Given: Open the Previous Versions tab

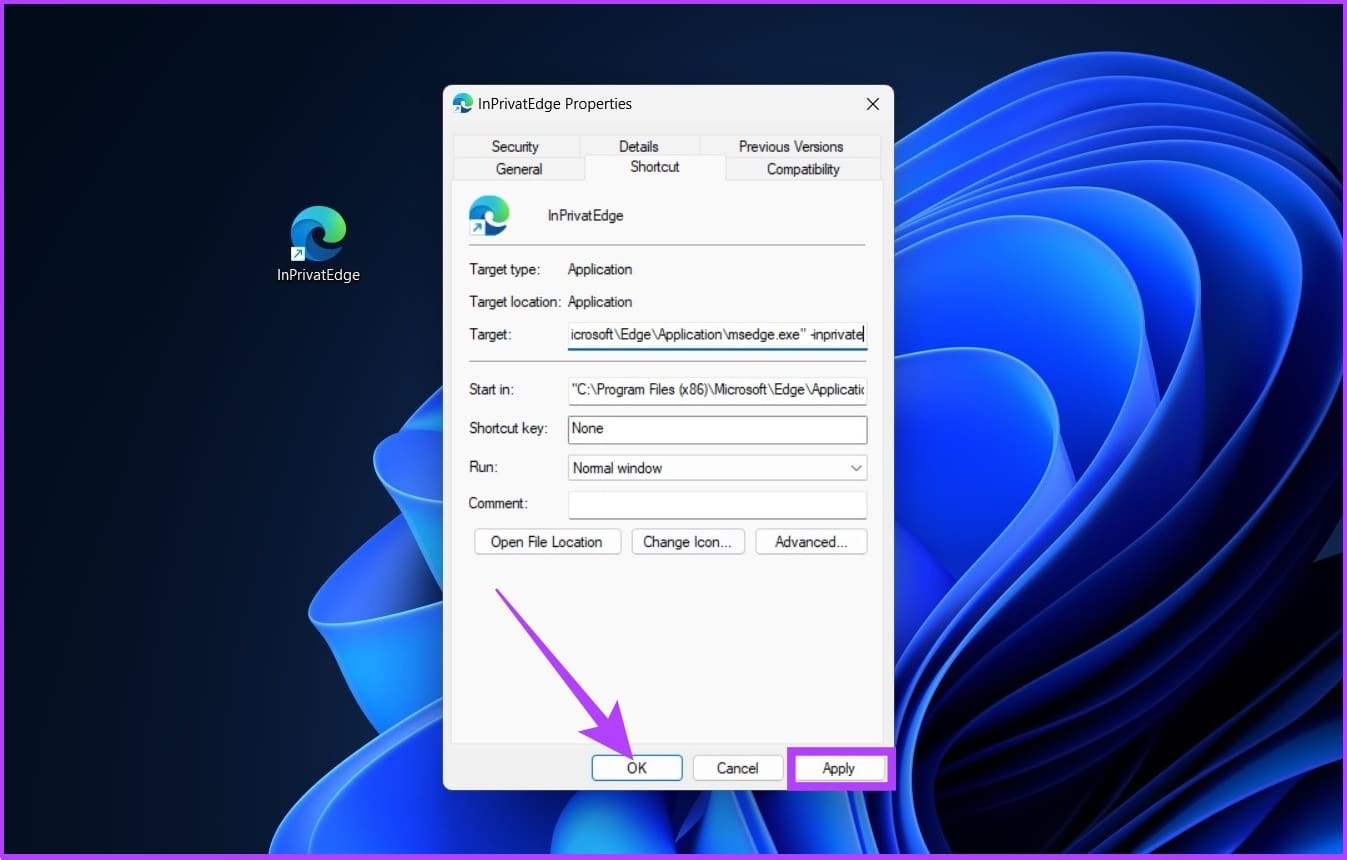Looking at the screenshot, I should click(x=790, y=146).
